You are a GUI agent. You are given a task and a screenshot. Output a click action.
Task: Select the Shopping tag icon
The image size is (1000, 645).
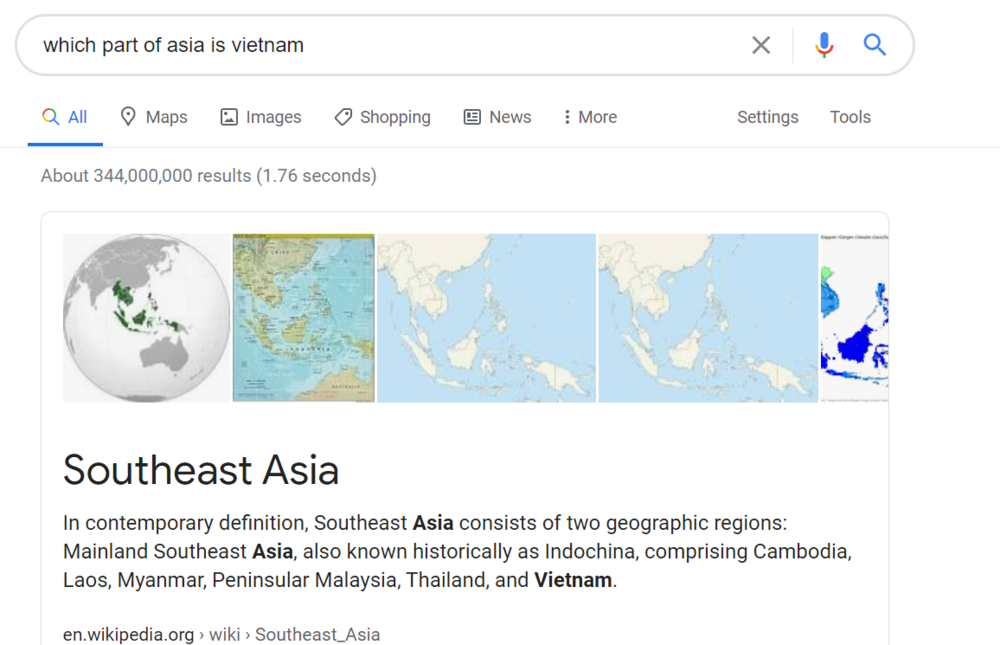click(343, 117)
